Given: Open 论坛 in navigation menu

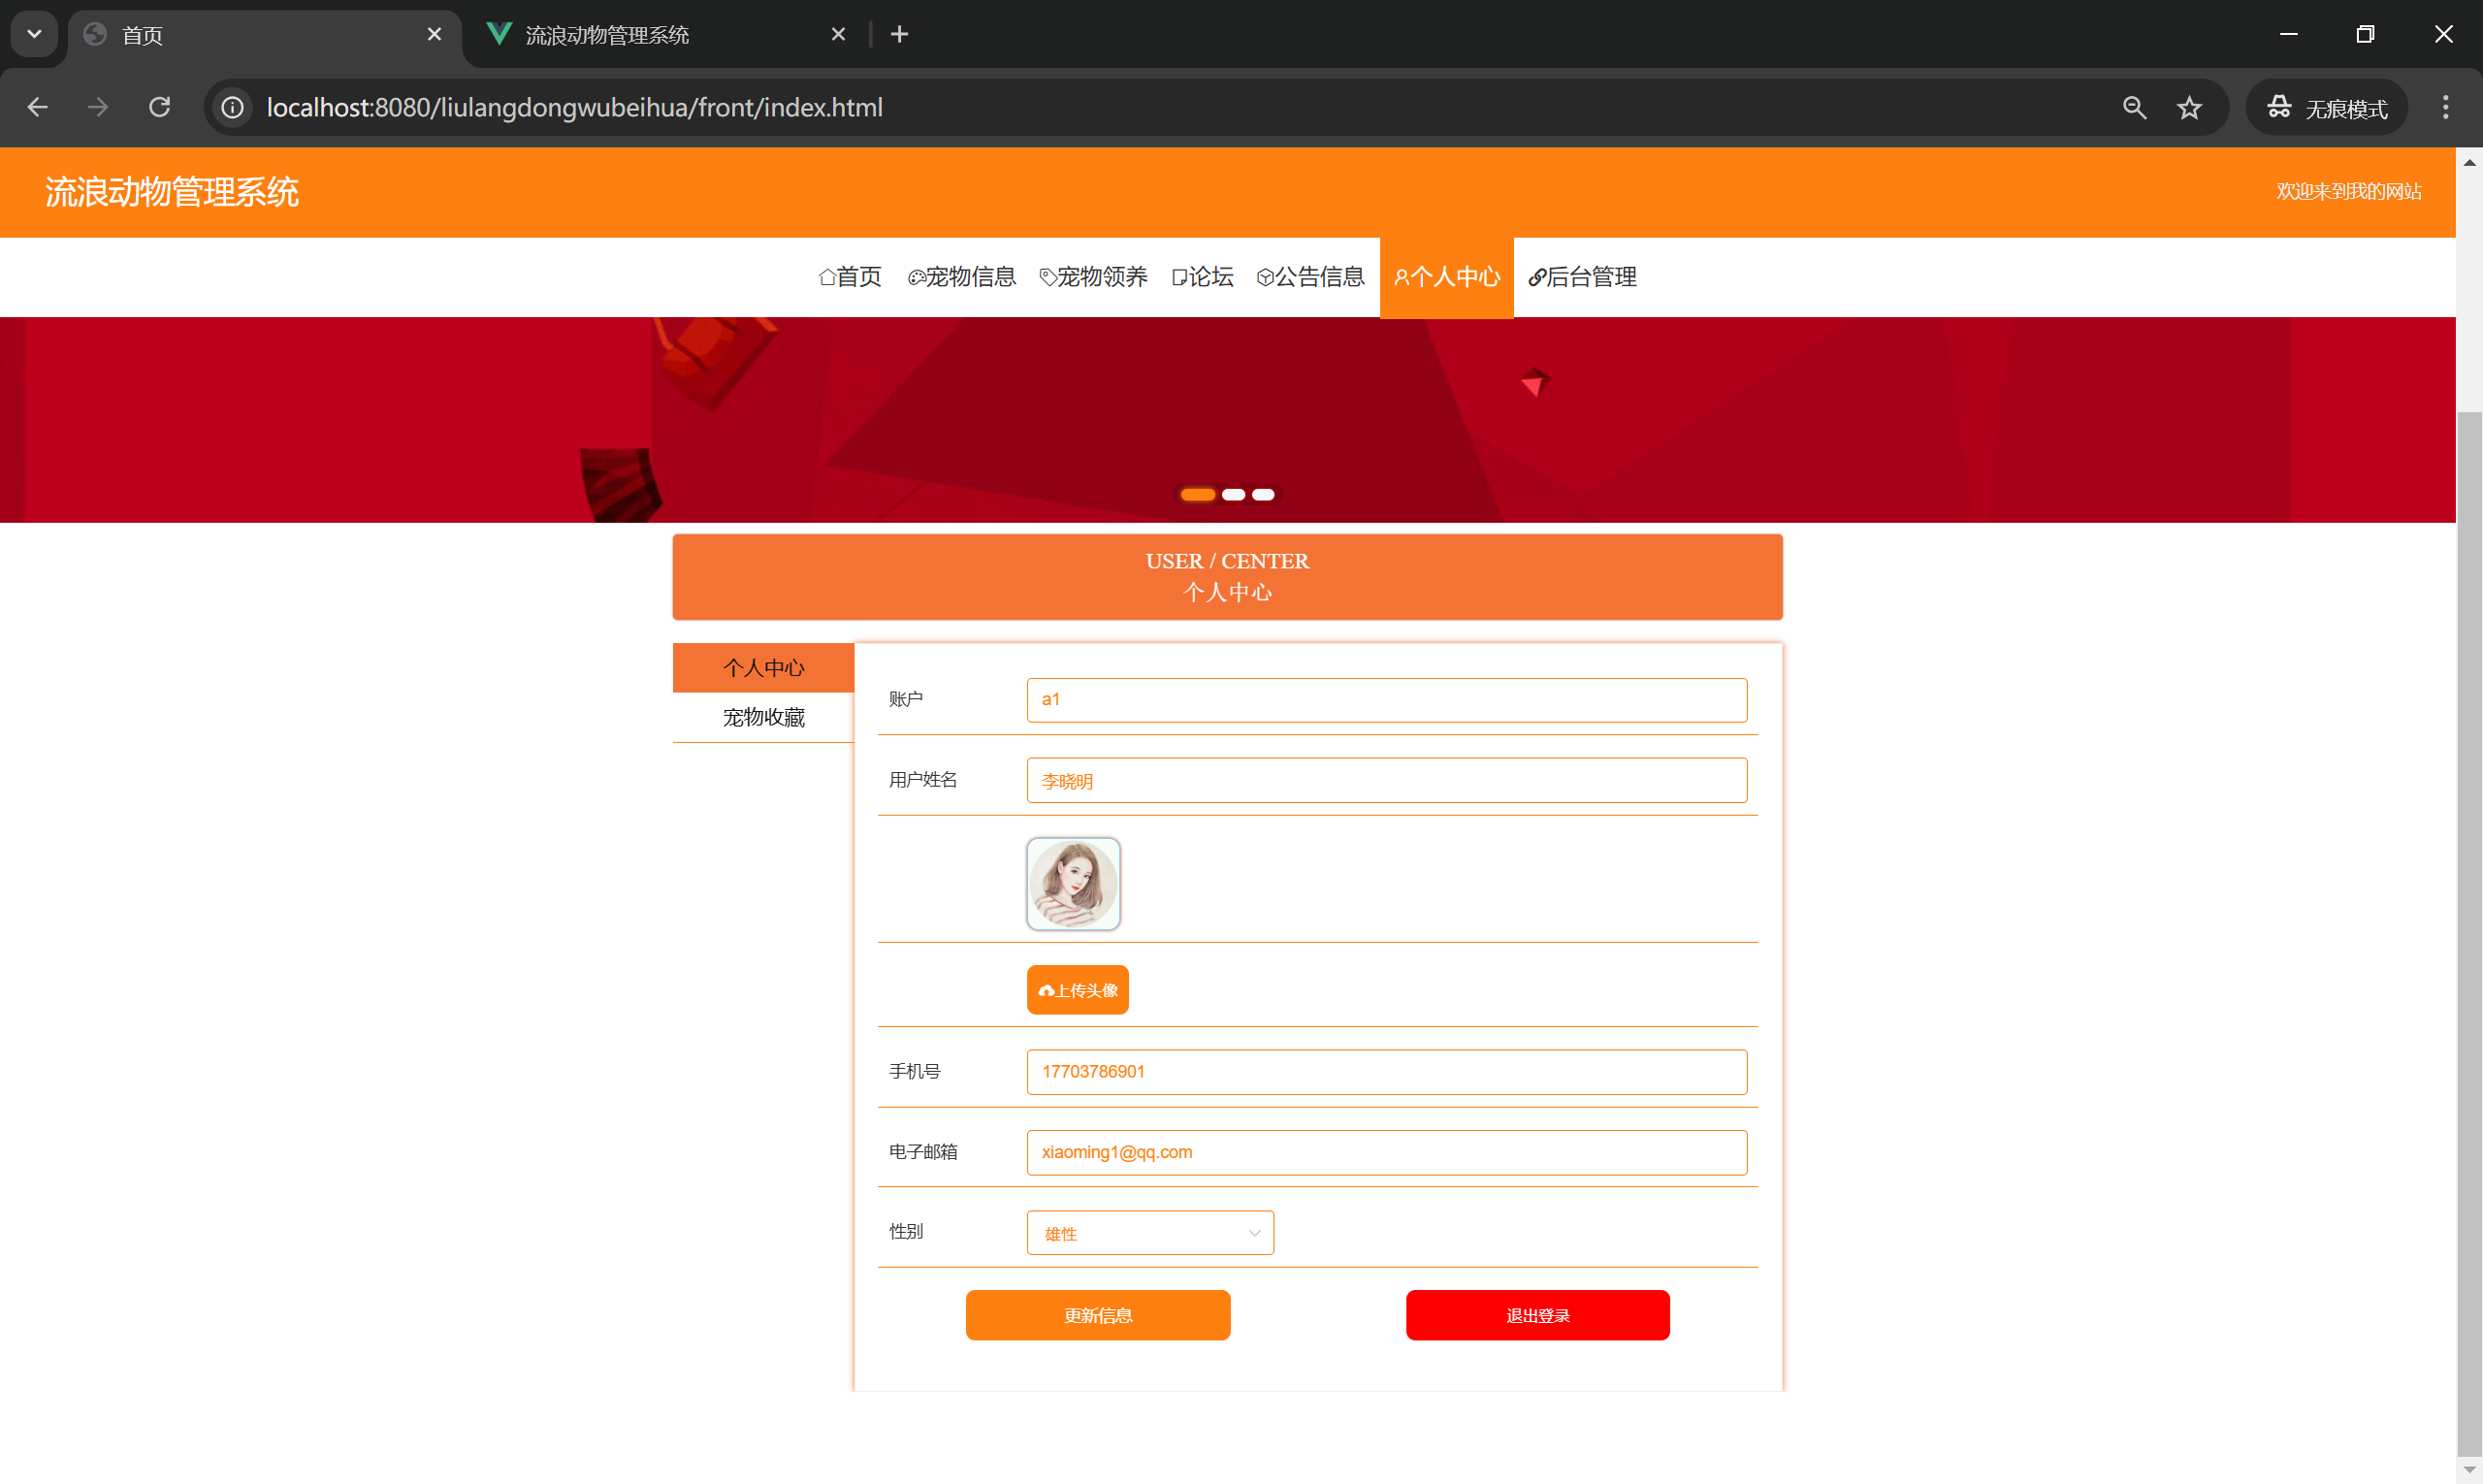Looking at the screenshot, I should 1203,277.
